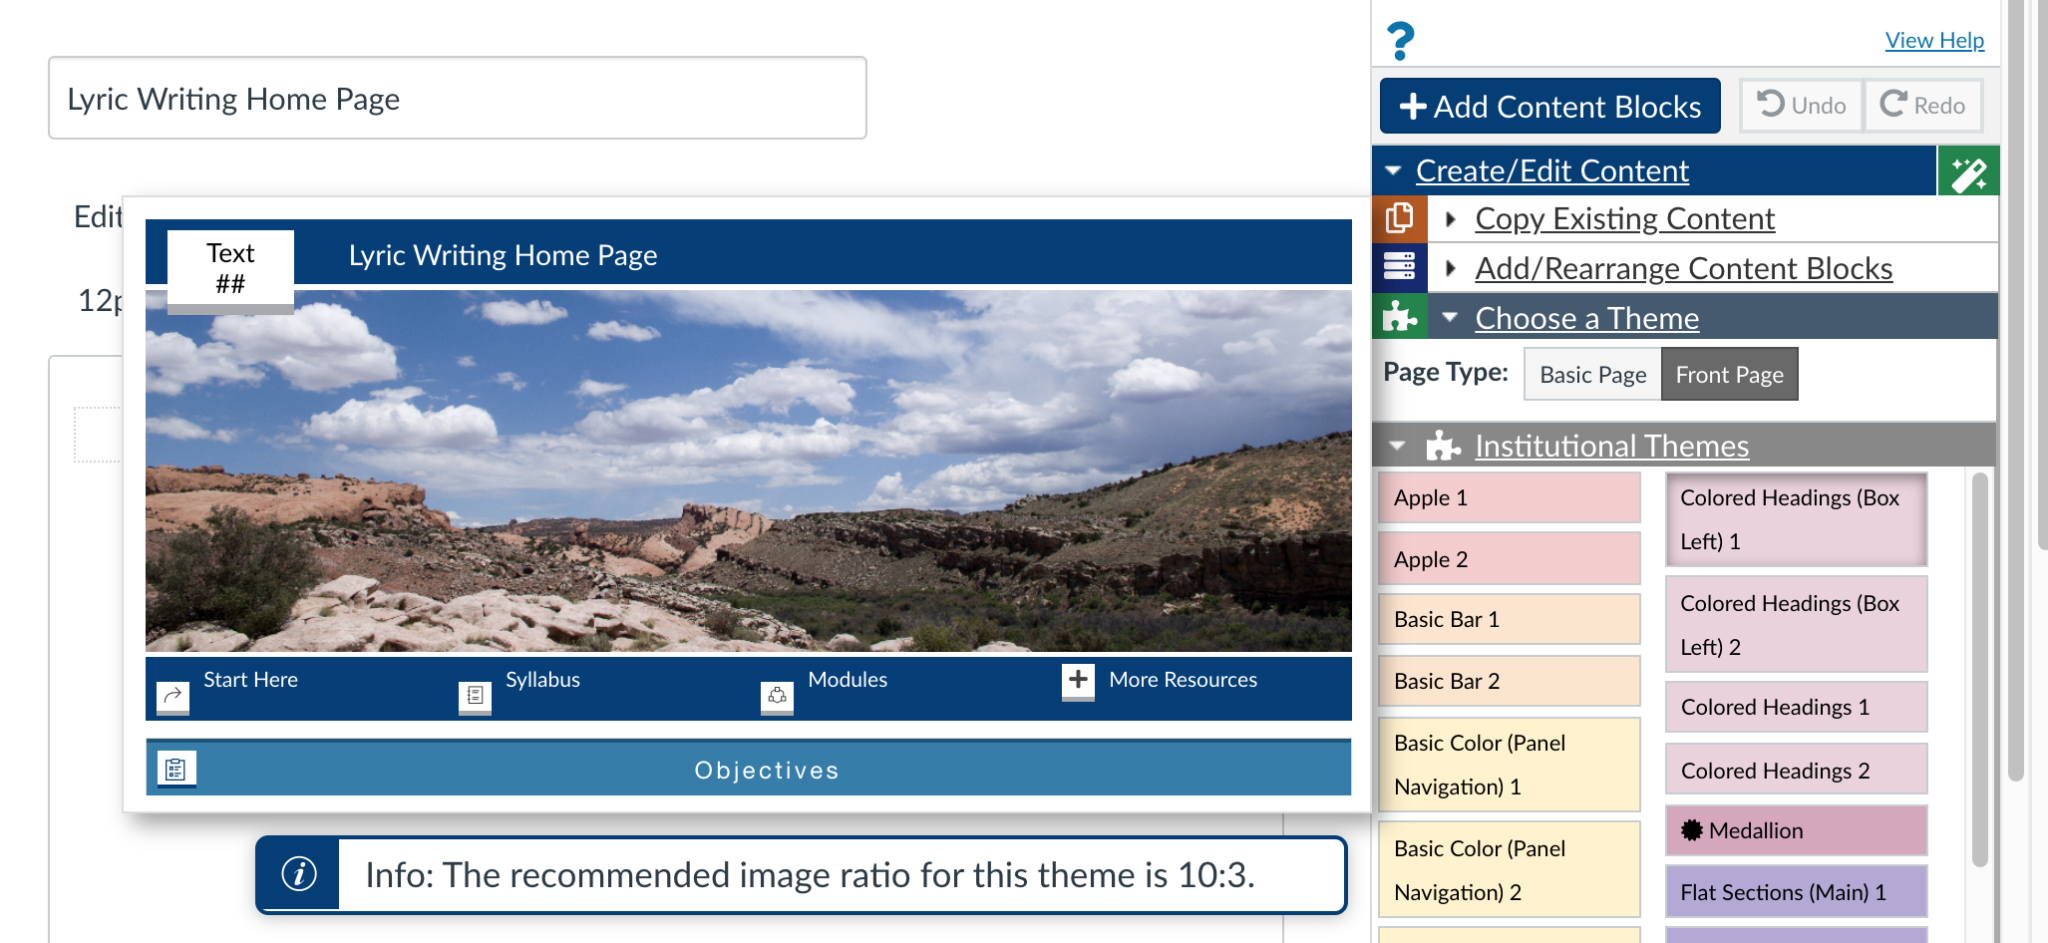
Task: Toggle the plus icon next to More Resources
Action: pos(1077,681)
